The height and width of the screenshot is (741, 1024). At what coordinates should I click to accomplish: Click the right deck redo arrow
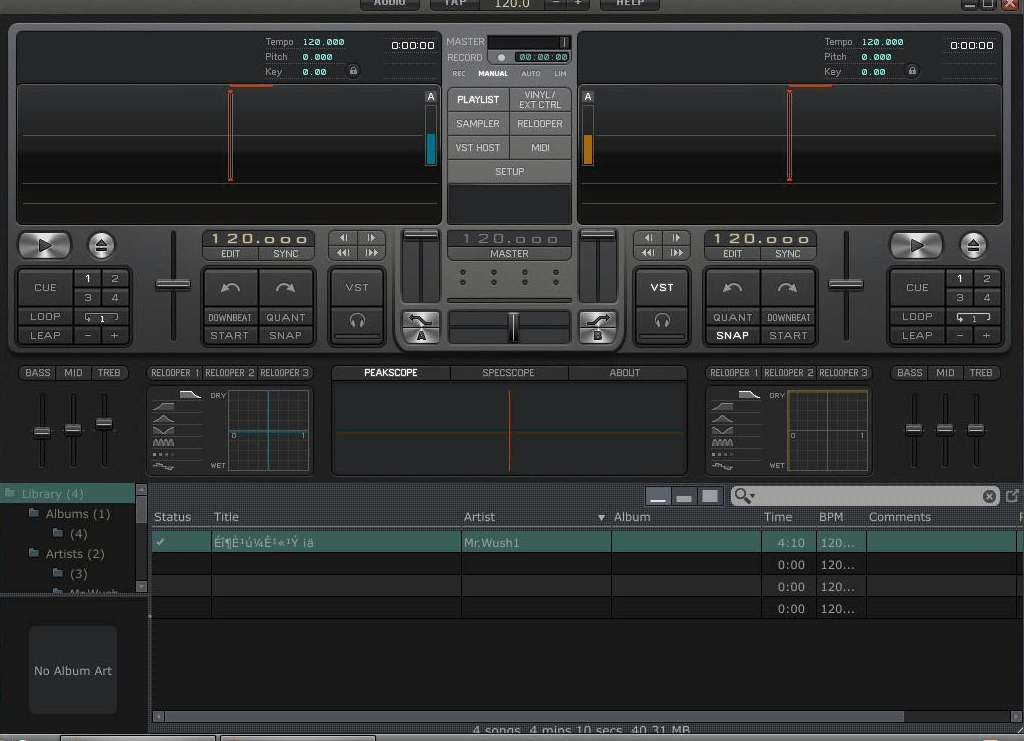(788, 288)
